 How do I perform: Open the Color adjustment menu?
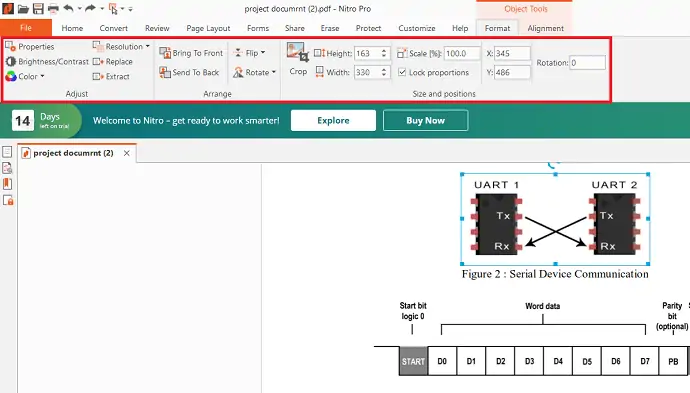tap(25, 77)
